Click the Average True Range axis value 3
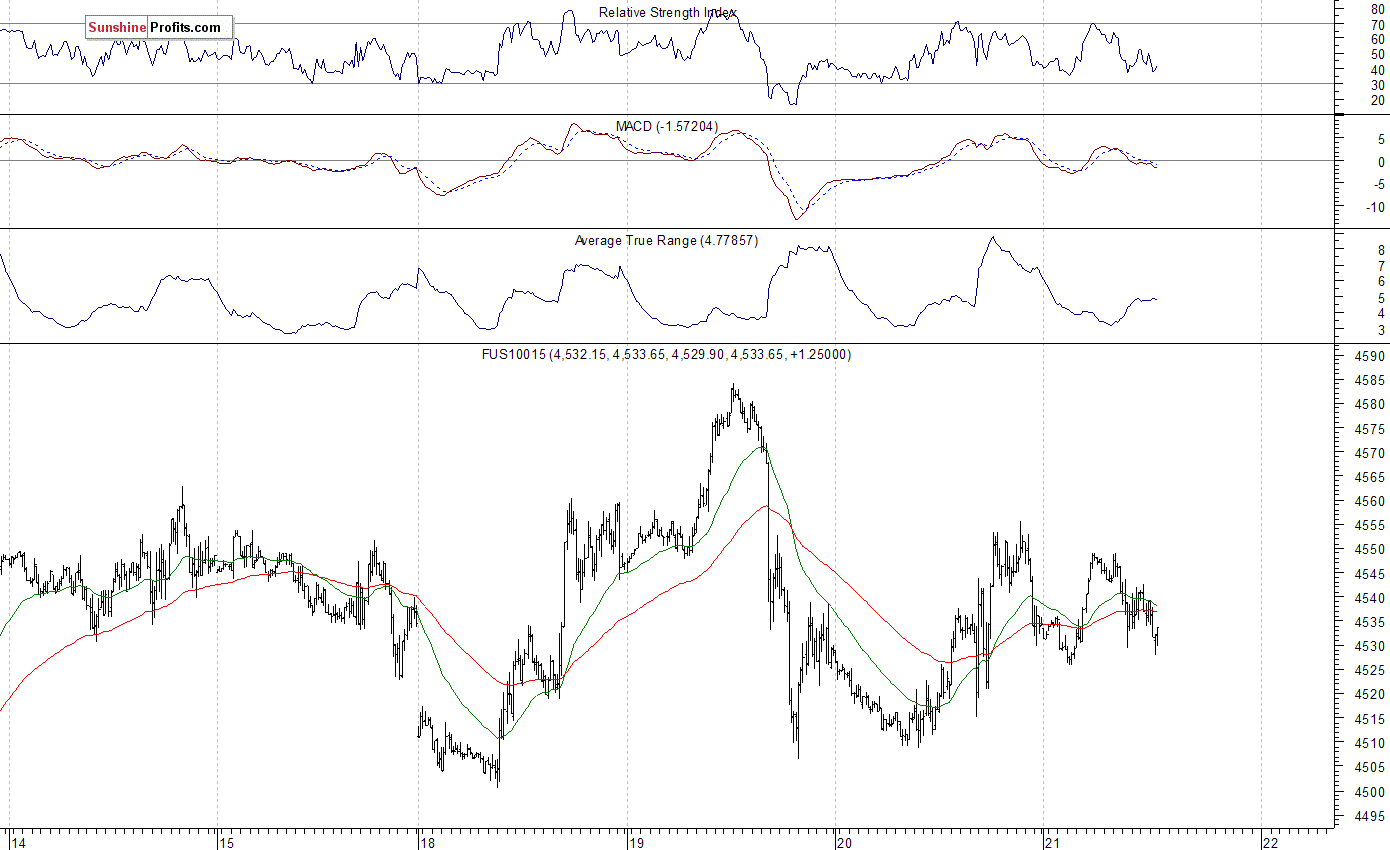Viewport: 1390px width, 850px height. (x=1382, y=330)
